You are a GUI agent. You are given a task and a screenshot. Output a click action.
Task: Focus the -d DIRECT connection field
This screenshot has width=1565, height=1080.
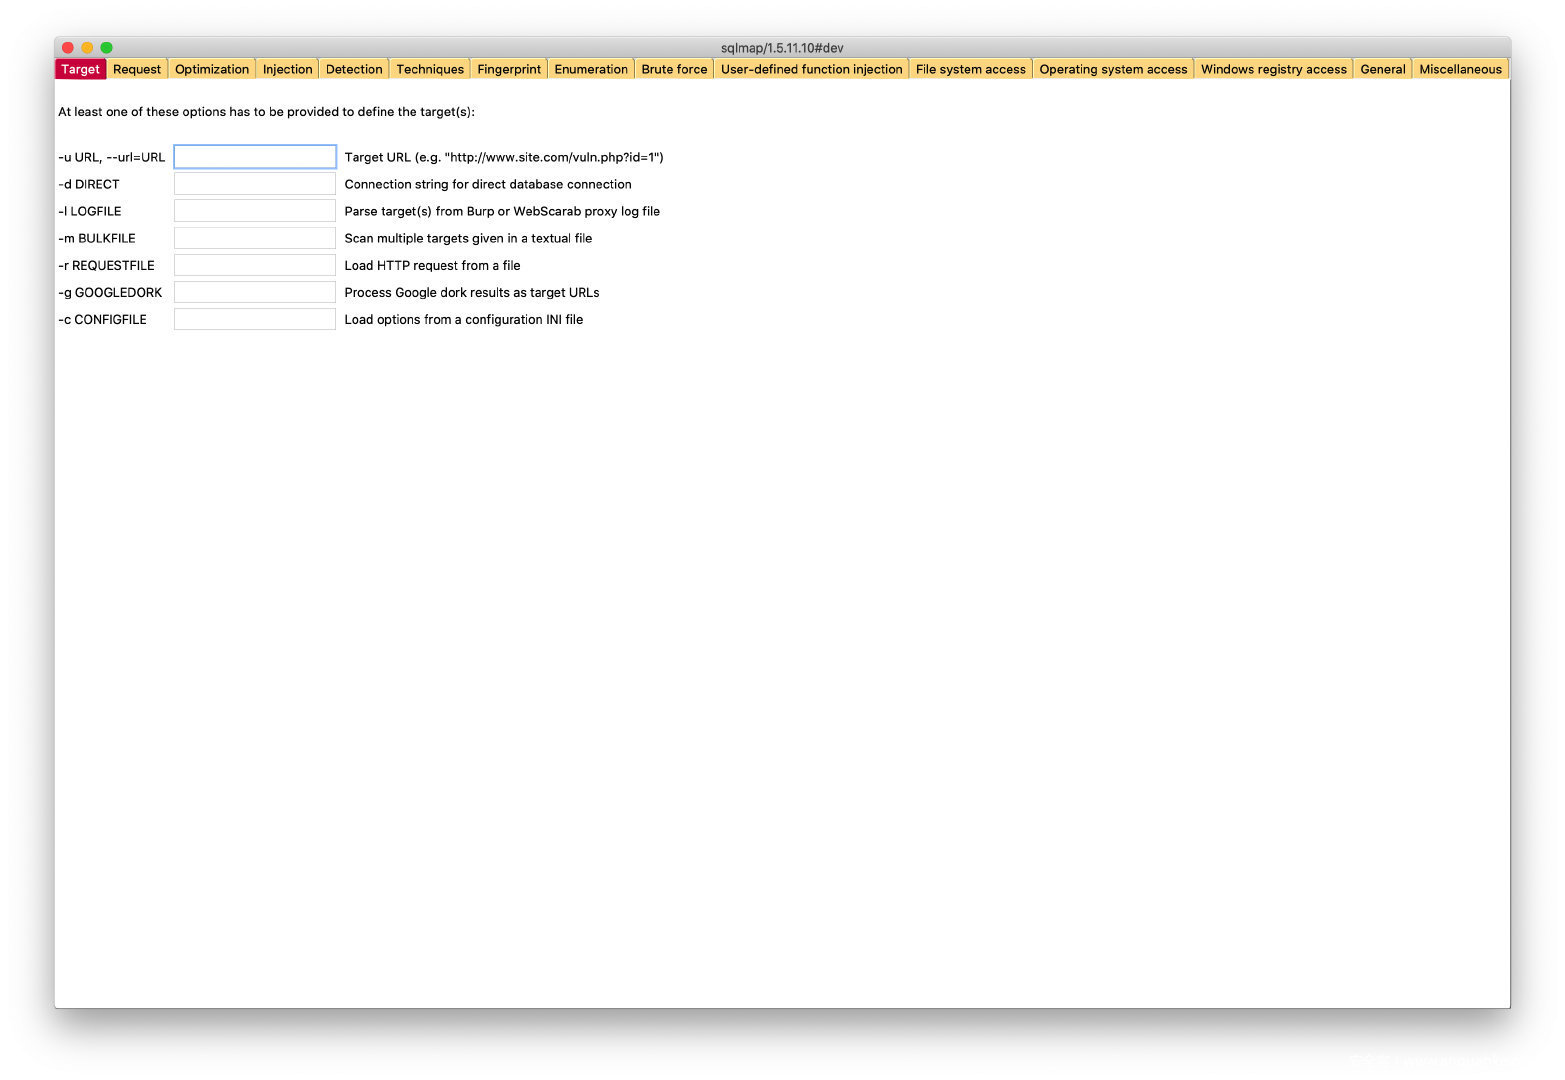pyautogui.click(x=255, y=184)
